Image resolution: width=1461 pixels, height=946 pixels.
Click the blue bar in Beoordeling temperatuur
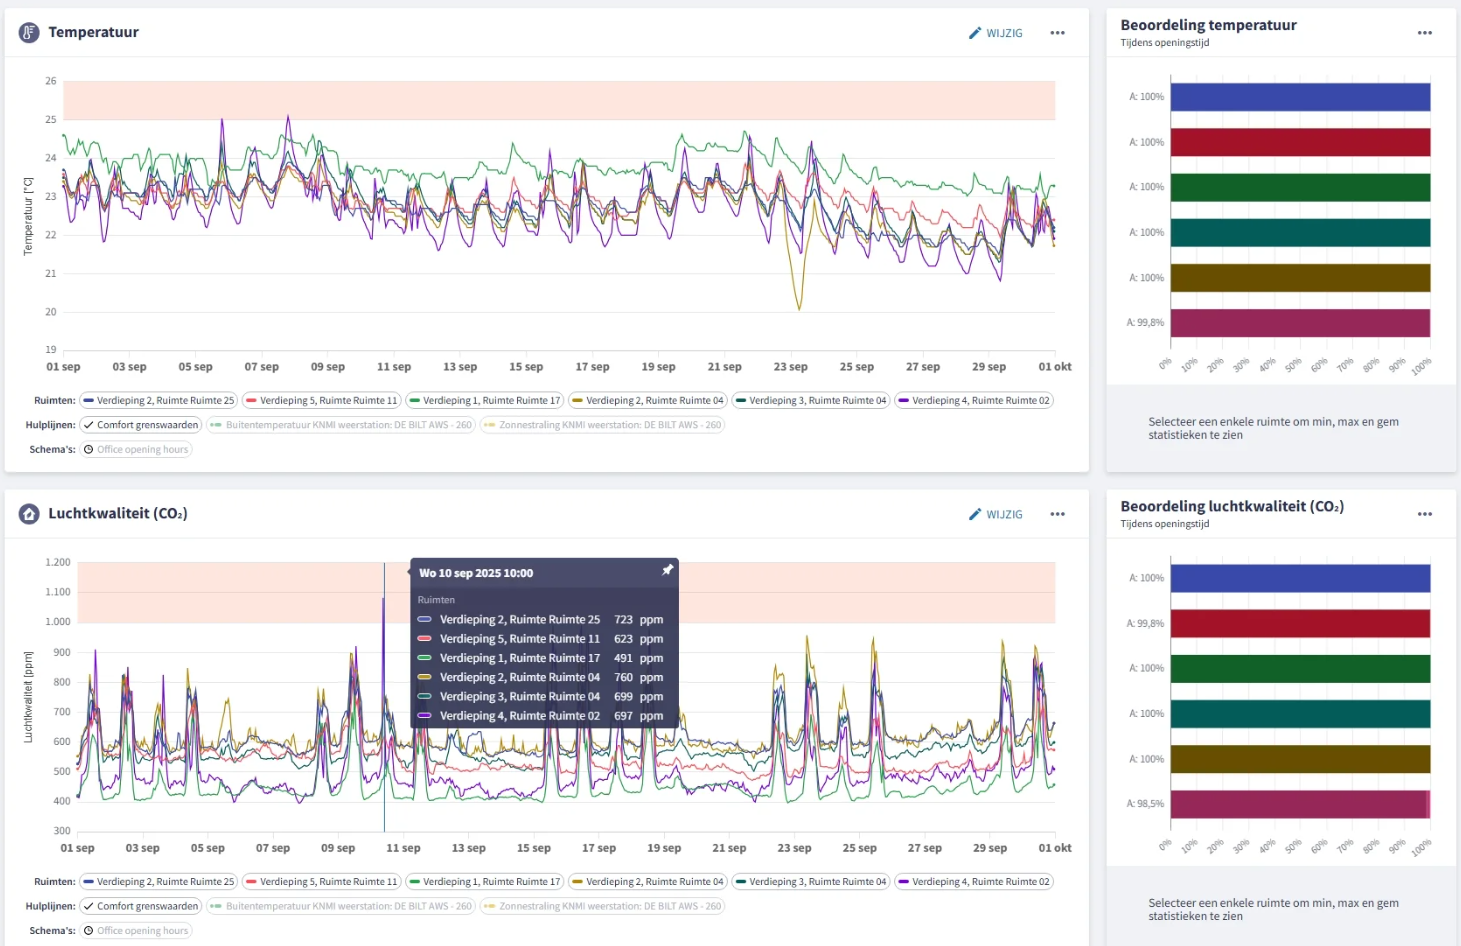pos(1300,97)
